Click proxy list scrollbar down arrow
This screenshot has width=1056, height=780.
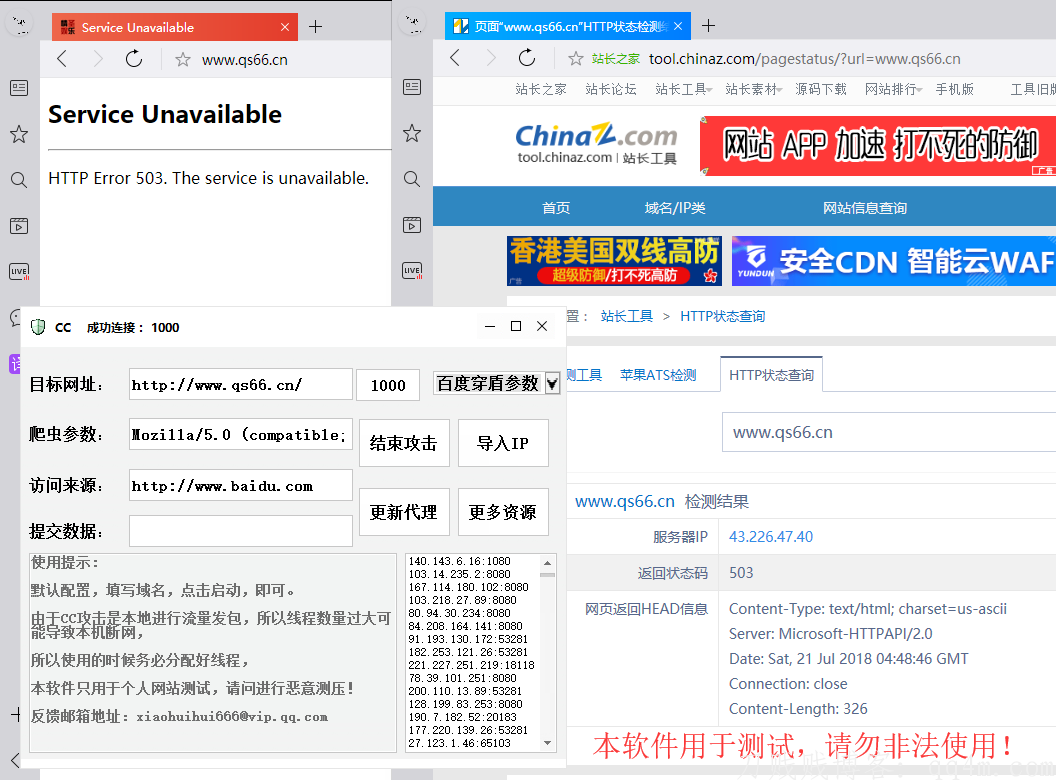click(548, 743)
